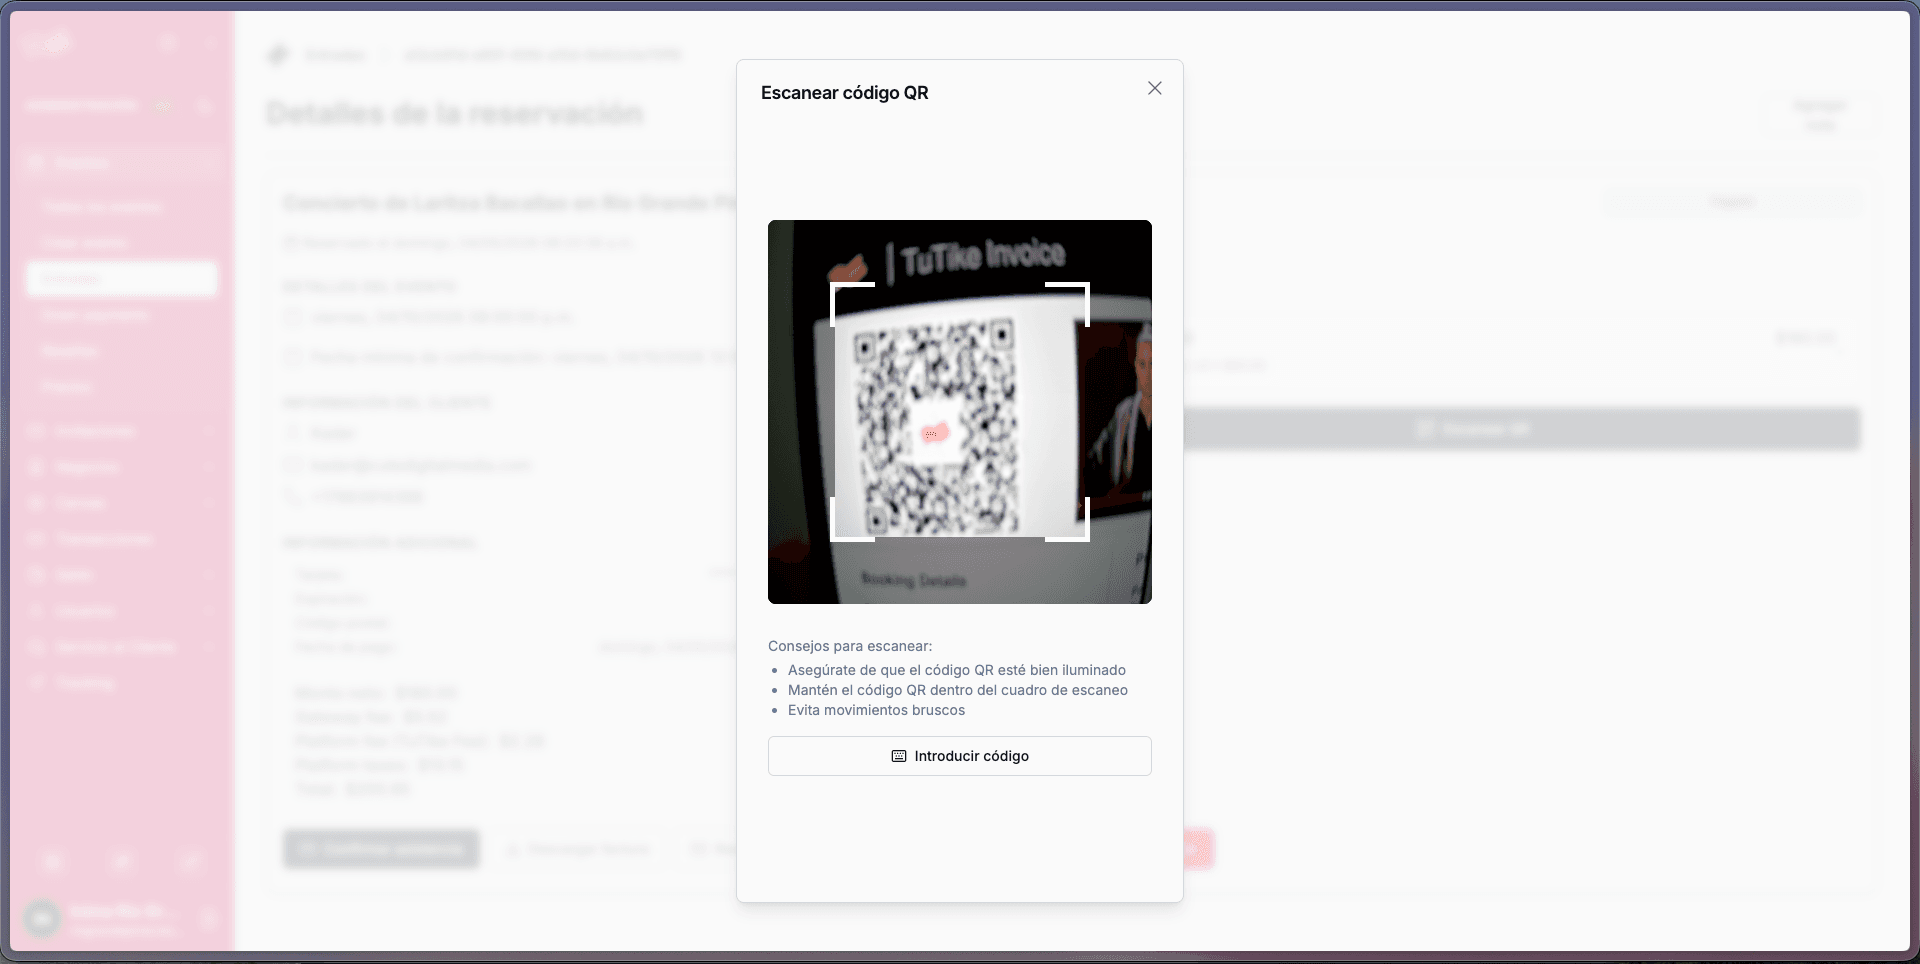This screenshot has height=964, width=1920.
Task: Click the Escanear código QR title
Action: (x=845, y=93)
